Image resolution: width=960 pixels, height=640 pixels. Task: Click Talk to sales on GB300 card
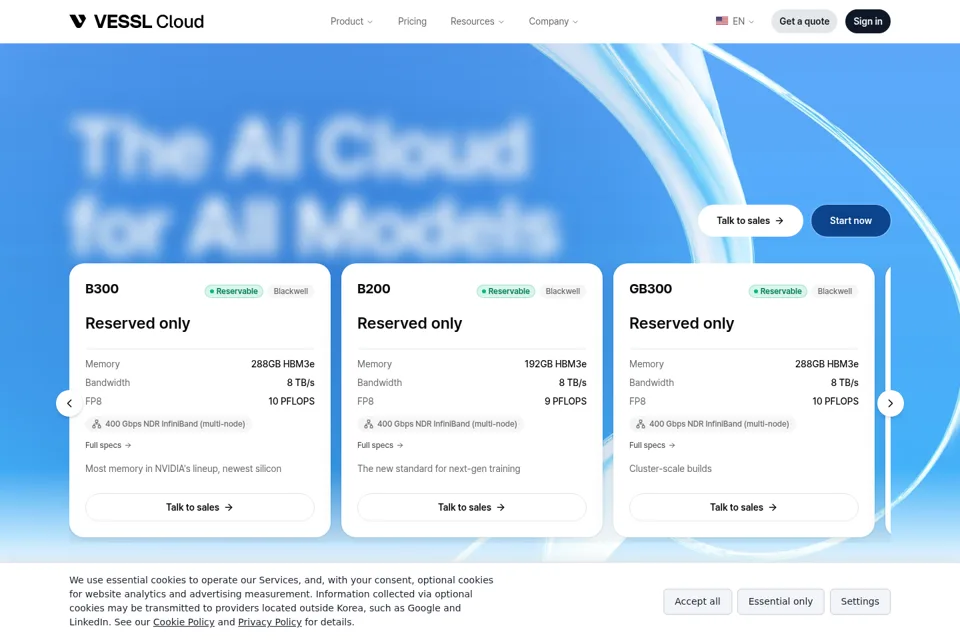pyautogui.click(x=743, y=507)
